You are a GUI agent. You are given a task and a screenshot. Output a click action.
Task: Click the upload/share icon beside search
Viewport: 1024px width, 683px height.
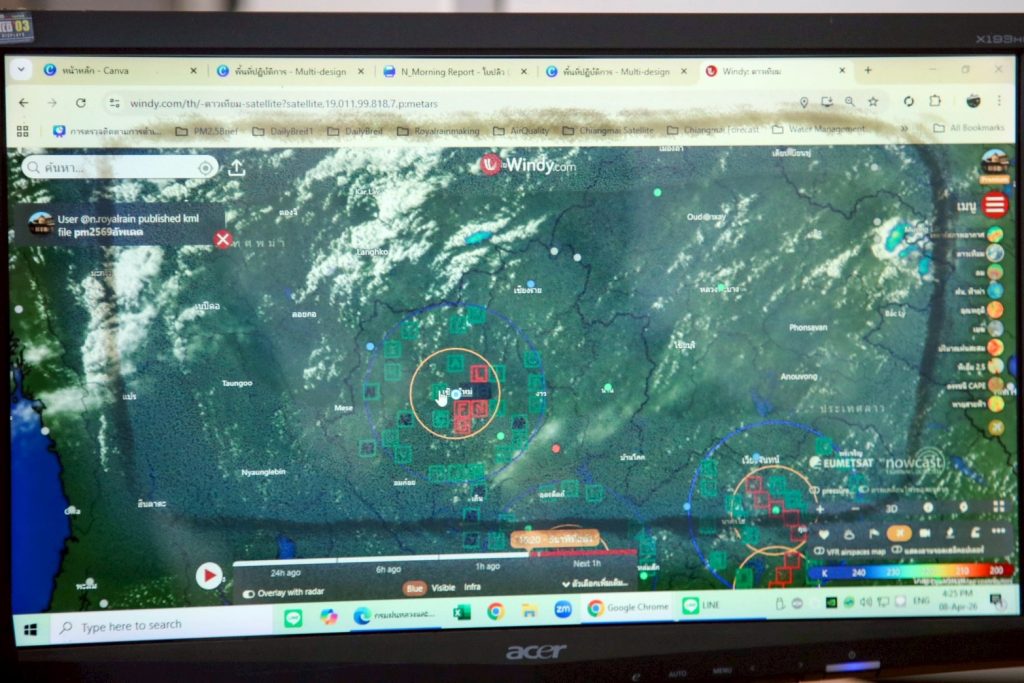click(236, 168)
